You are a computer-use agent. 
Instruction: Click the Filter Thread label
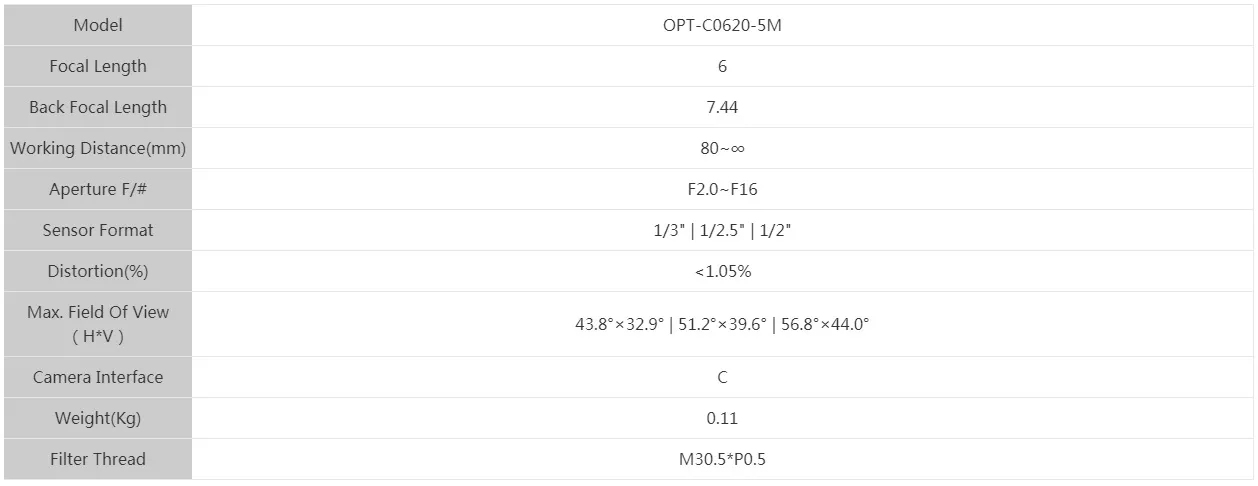click(98, 459)
